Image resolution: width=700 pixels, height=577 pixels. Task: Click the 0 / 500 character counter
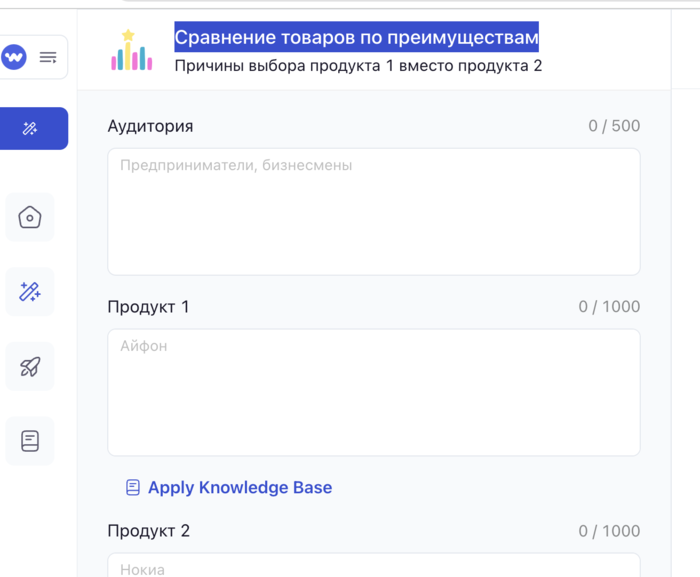tap(614, 126)
